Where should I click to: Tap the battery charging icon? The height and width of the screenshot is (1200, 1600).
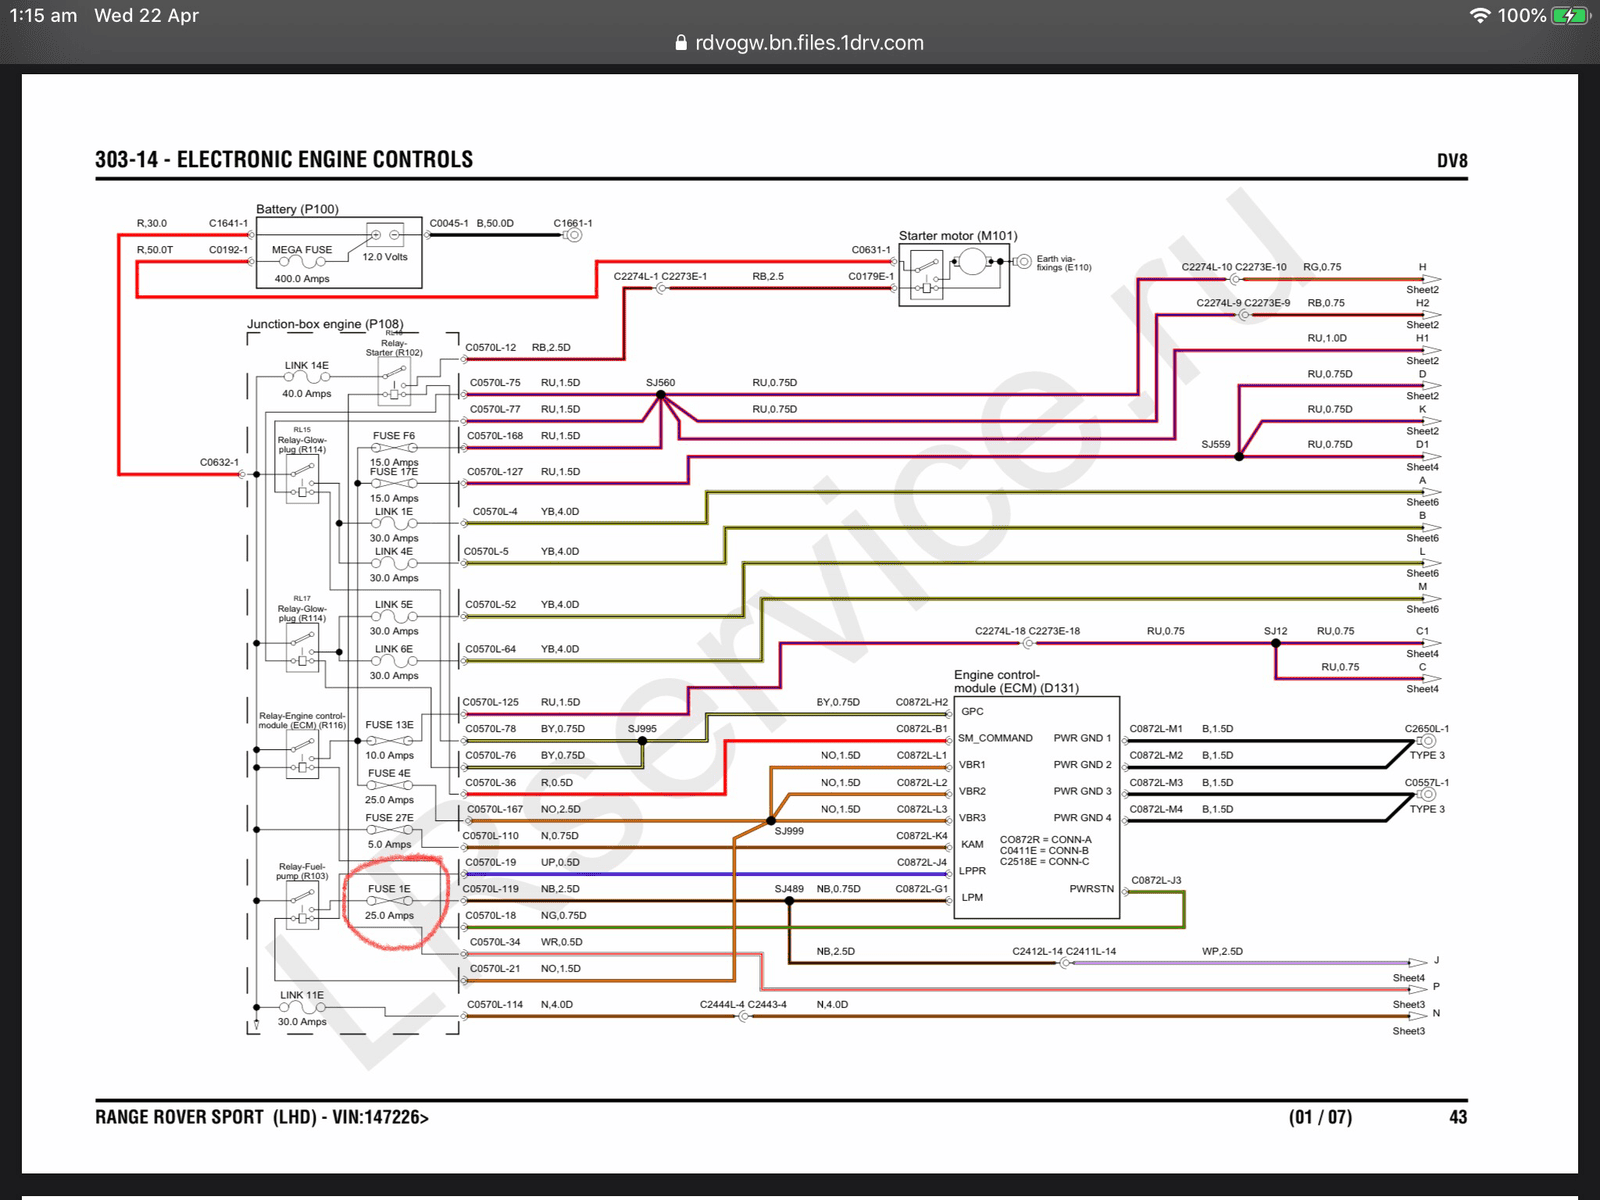click(x=1570, y=16)
